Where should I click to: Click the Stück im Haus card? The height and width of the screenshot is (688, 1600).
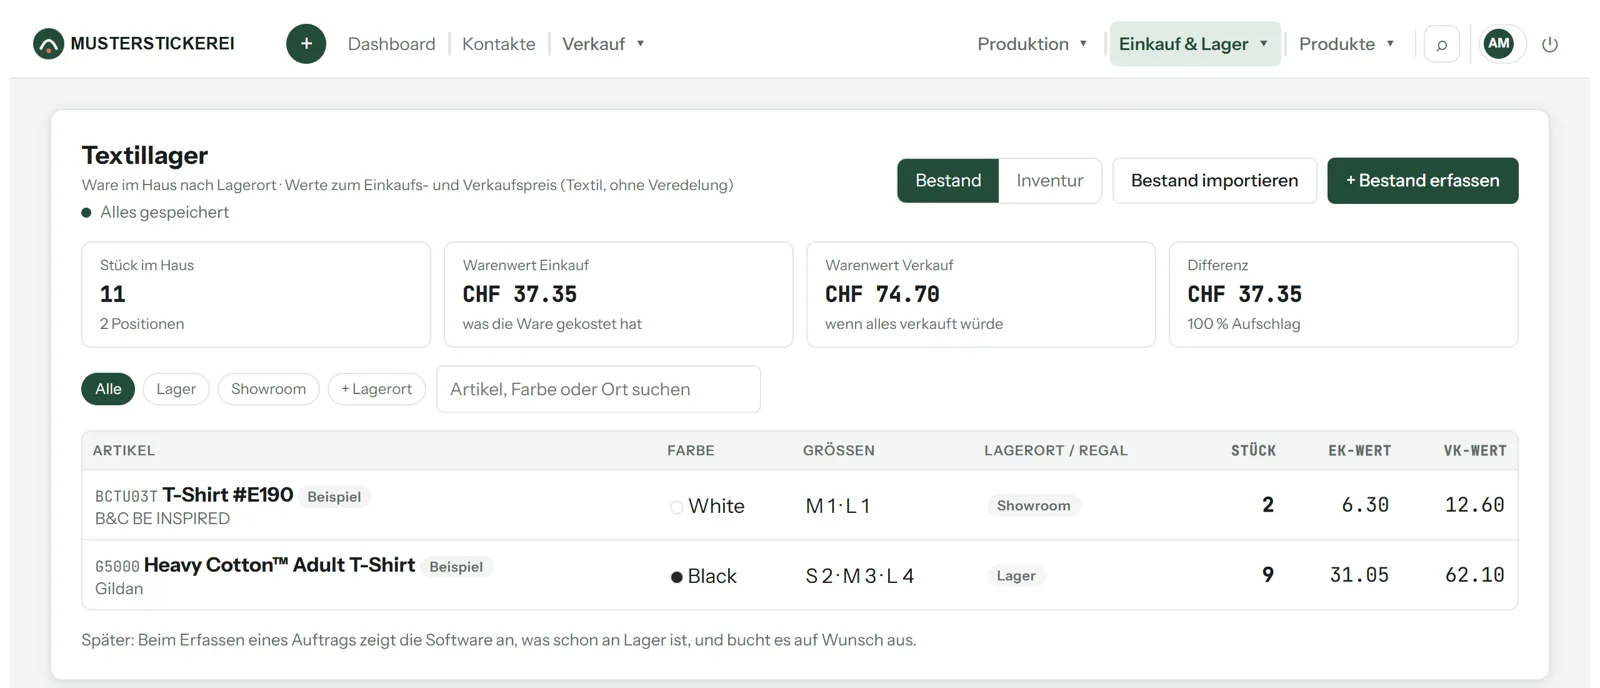tap(256, 295)
